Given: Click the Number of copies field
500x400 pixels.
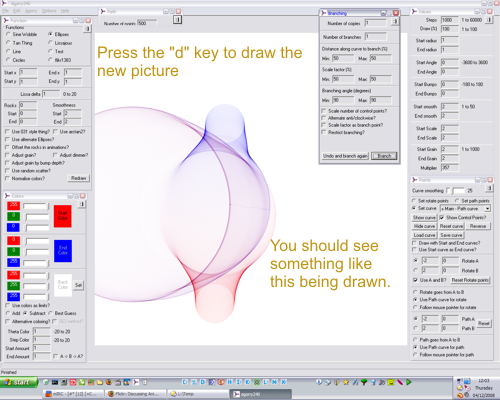Looking at the screenshot, I should pos(376,23).
